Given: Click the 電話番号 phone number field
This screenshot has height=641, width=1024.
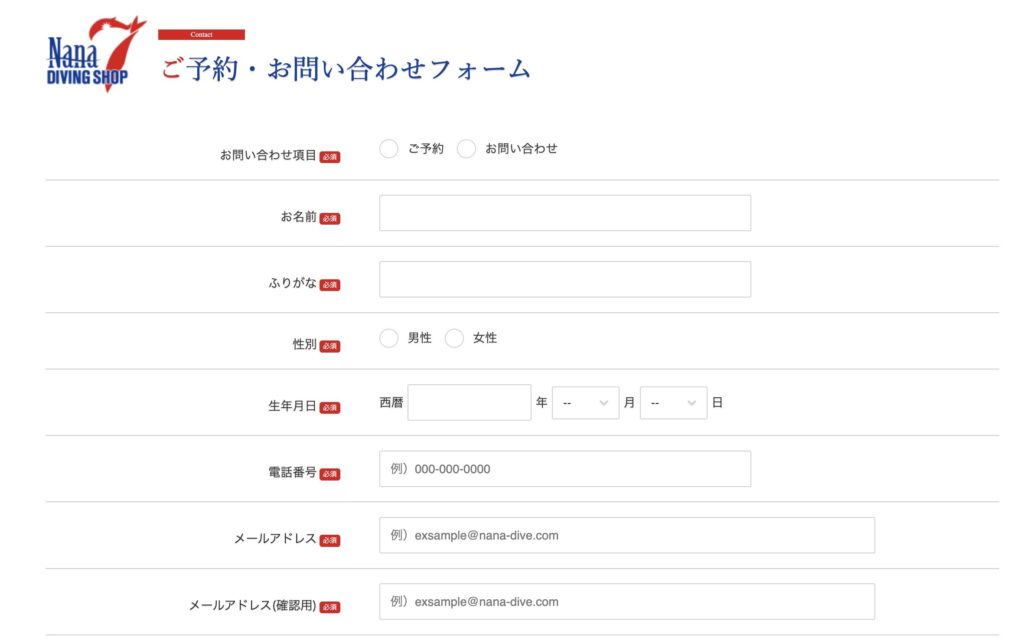Looking at the screenshot, I should coord(564,469).
